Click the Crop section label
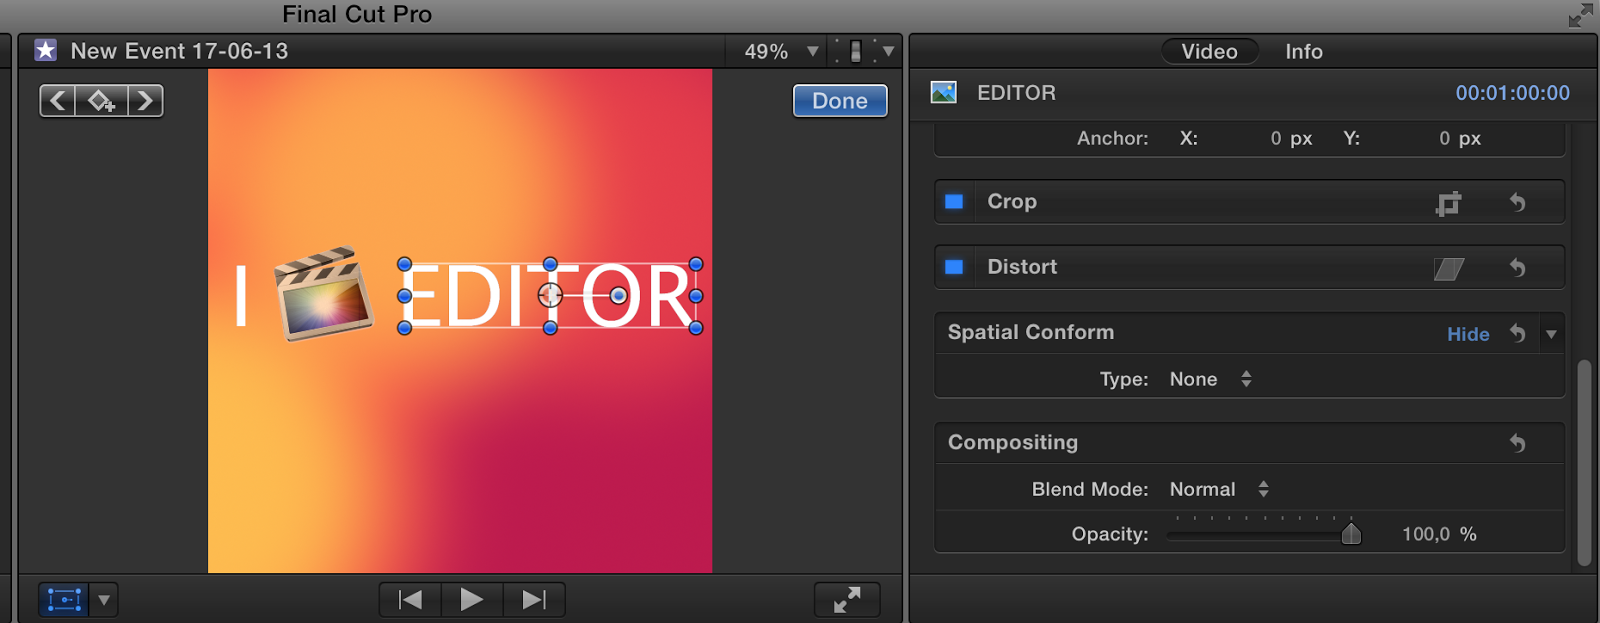 click(x=1011, y=201)
